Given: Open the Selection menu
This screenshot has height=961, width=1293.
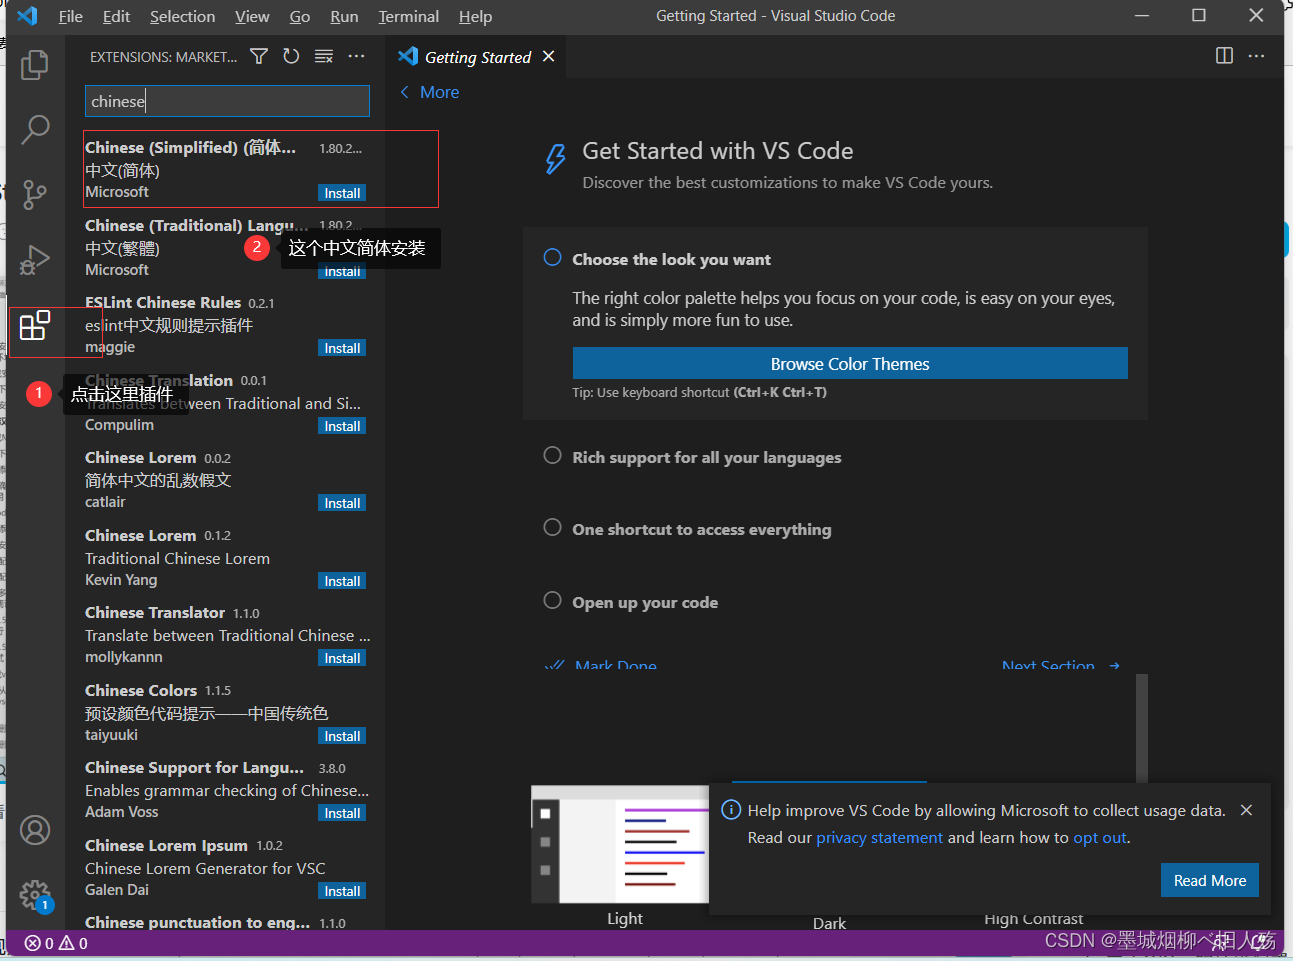Looking at the screenshot, I should click(182, 16).
